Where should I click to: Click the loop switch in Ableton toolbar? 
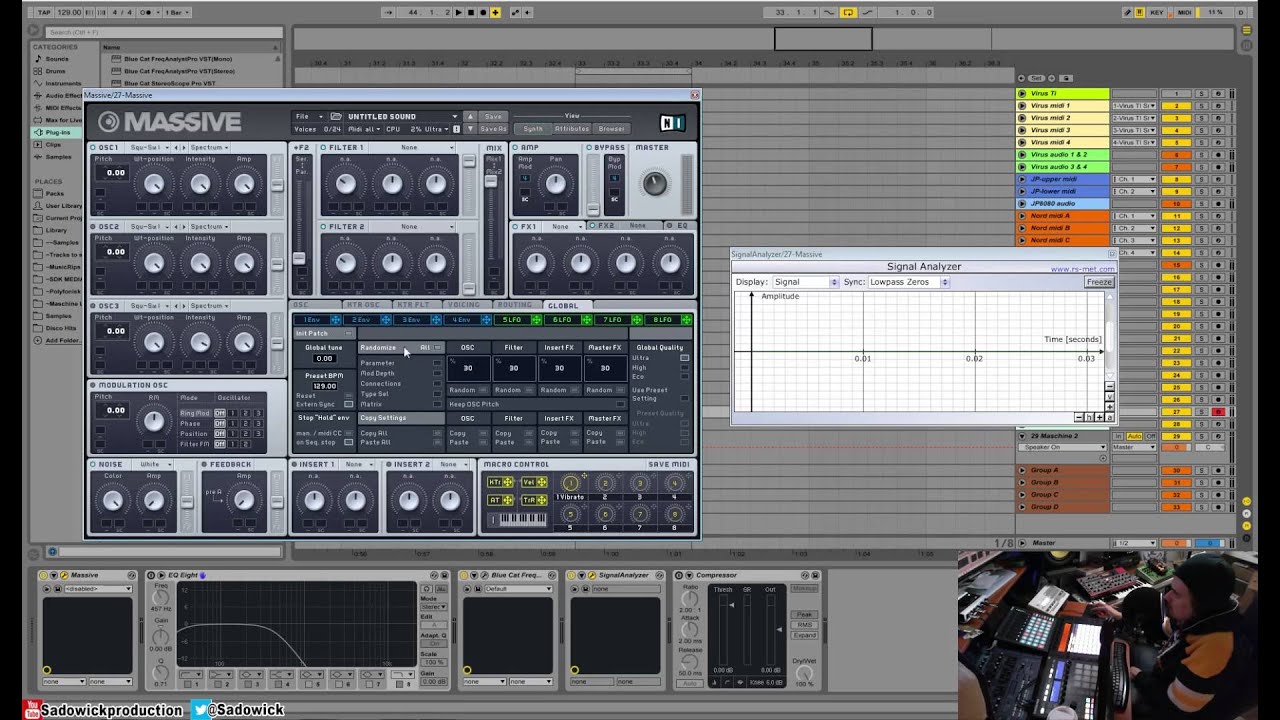pos(848,12)
